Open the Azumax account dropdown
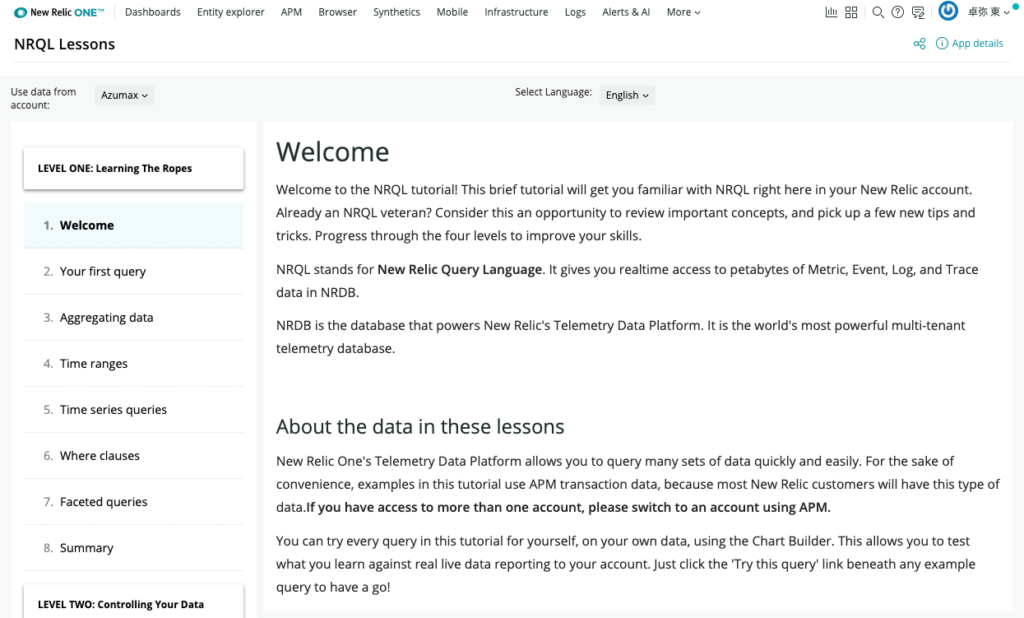The height and width of the screenshot is (618, 1024). [x=124, y=95]
